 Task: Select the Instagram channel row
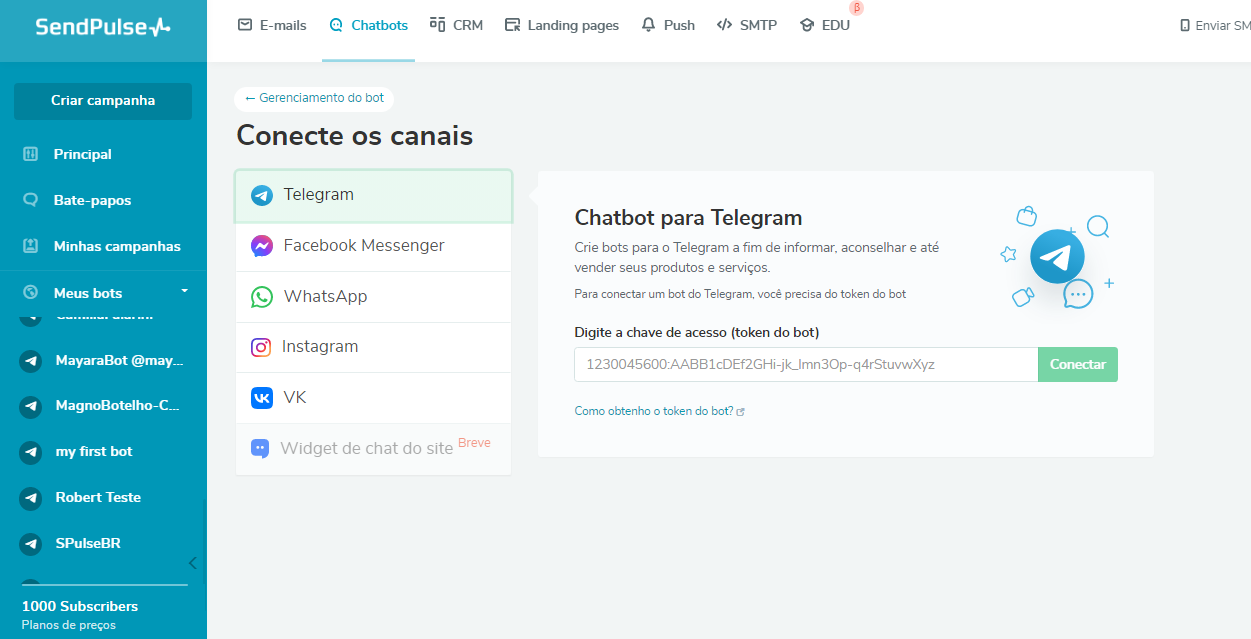[373, 347]
